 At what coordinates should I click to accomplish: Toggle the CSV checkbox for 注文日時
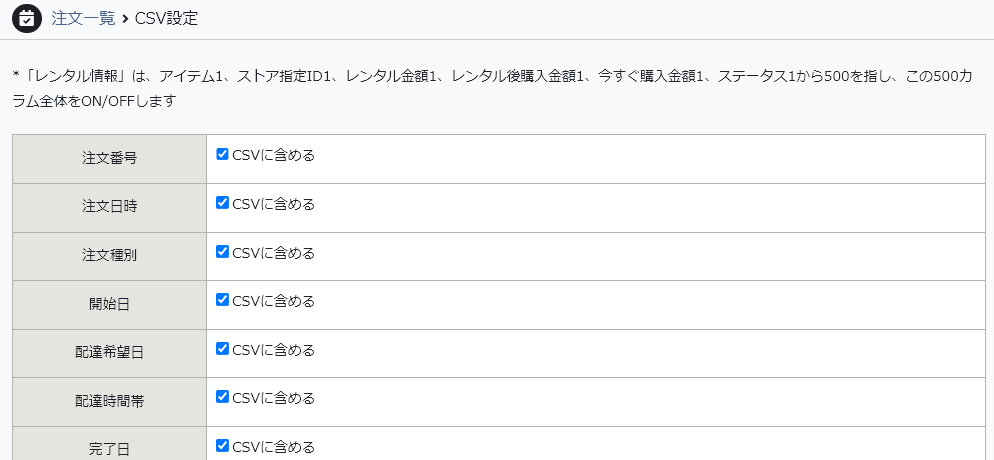pos(222,203)
